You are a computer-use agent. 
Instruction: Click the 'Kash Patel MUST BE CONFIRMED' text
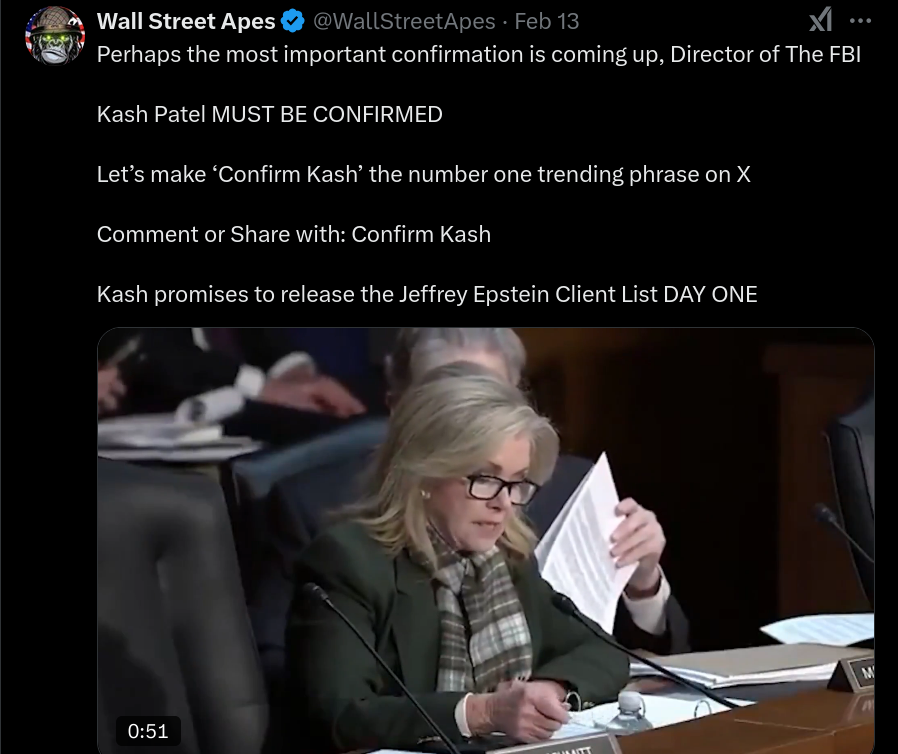[x=270, y=115]
